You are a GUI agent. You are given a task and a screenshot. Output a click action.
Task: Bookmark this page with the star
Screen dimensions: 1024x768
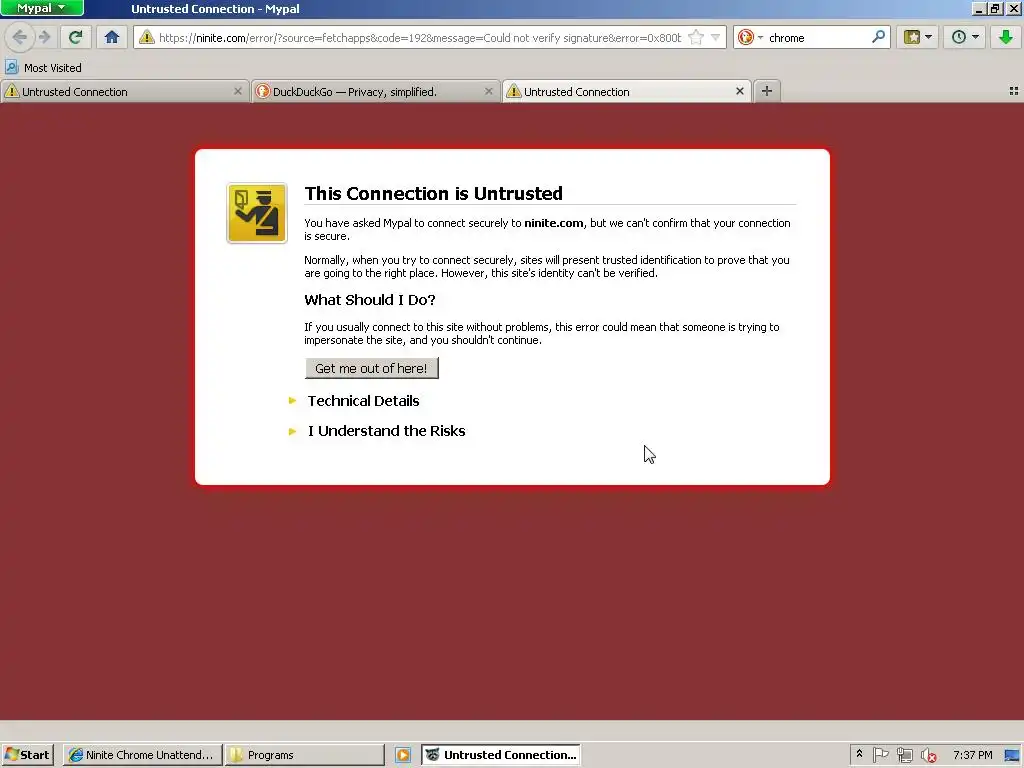pyautogui.click(x=696, y=37)
